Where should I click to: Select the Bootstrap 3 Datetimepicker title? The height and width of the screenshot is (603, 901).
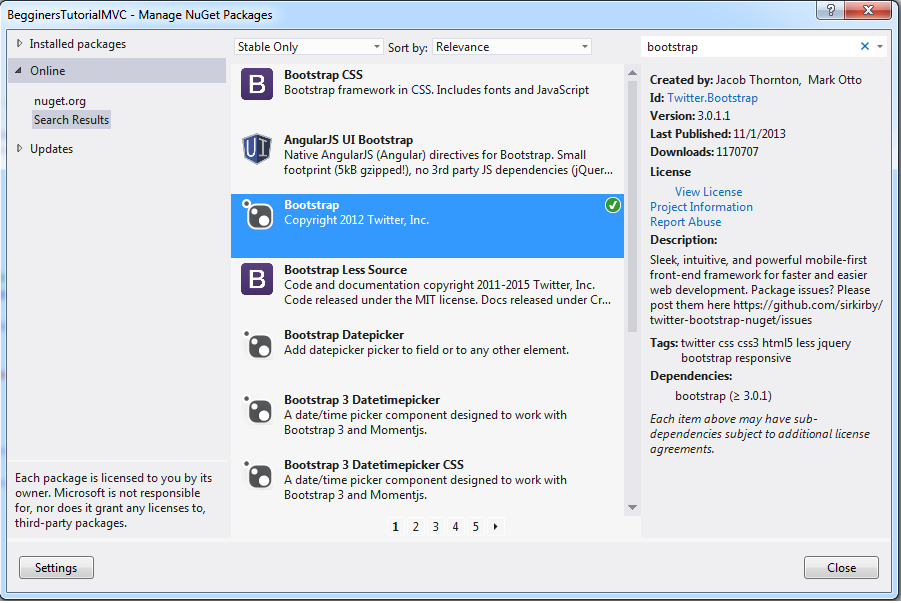click(x=362, y=400)
